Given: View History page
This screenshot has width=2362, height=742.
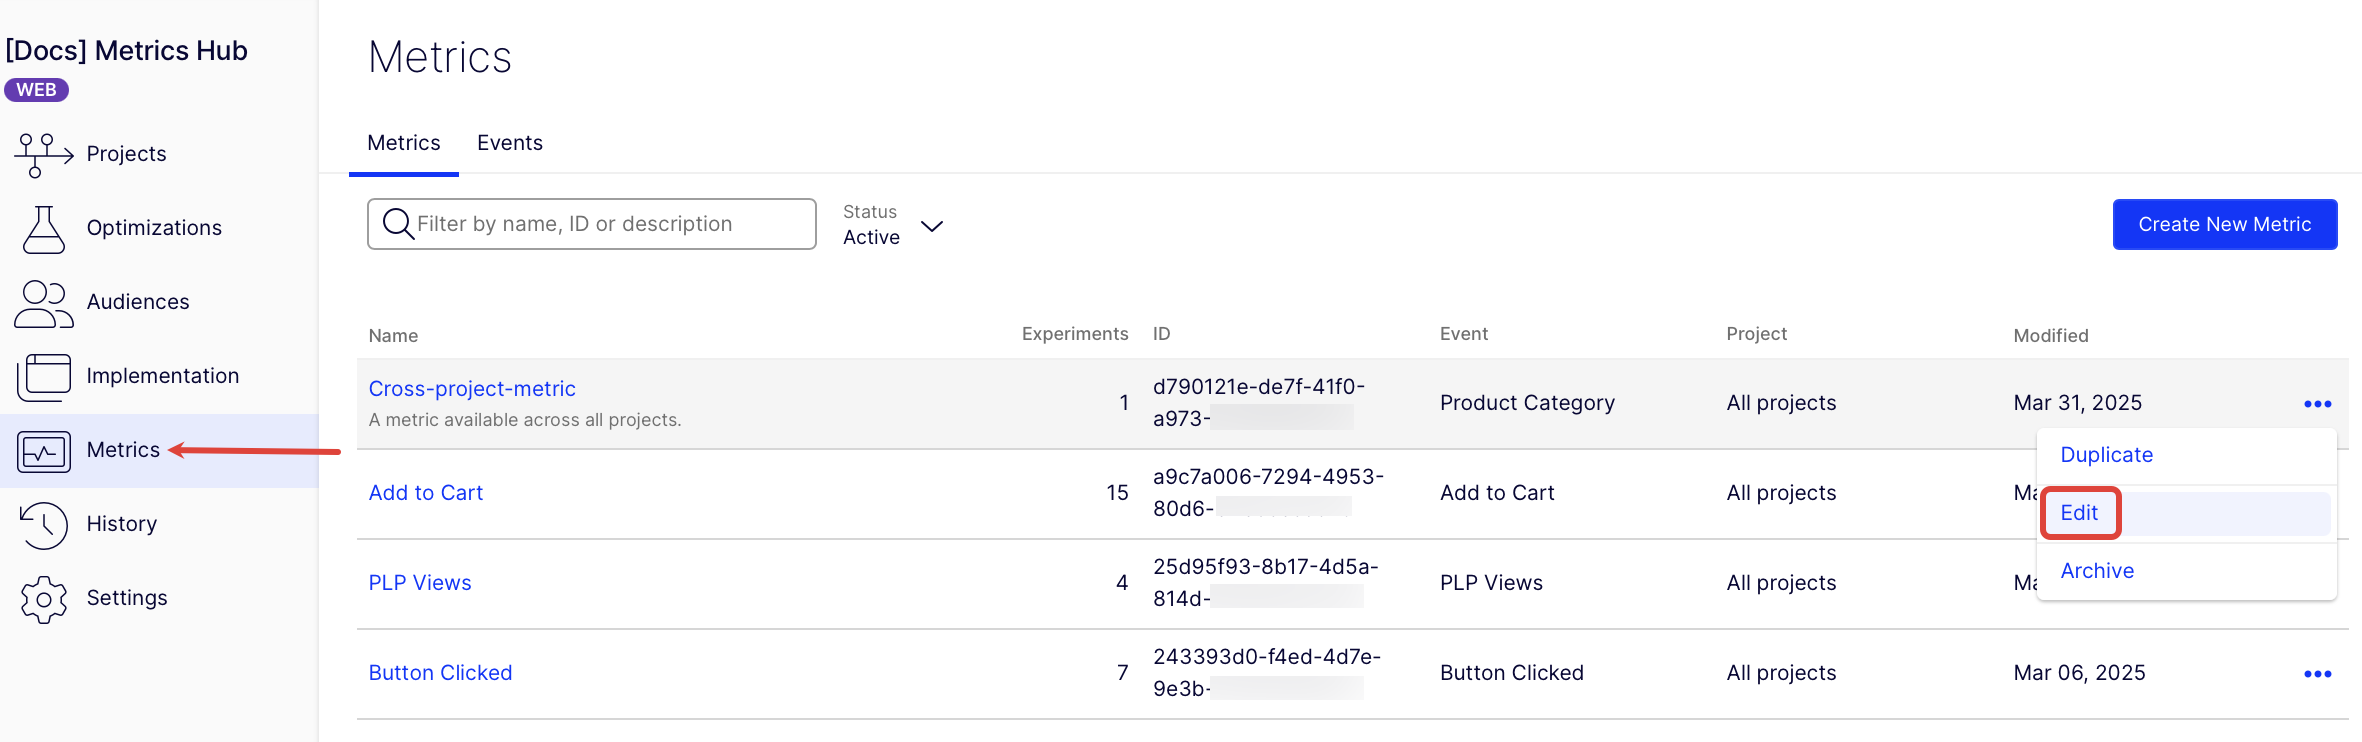Looking at the screenshot, I should coord(122,524).
